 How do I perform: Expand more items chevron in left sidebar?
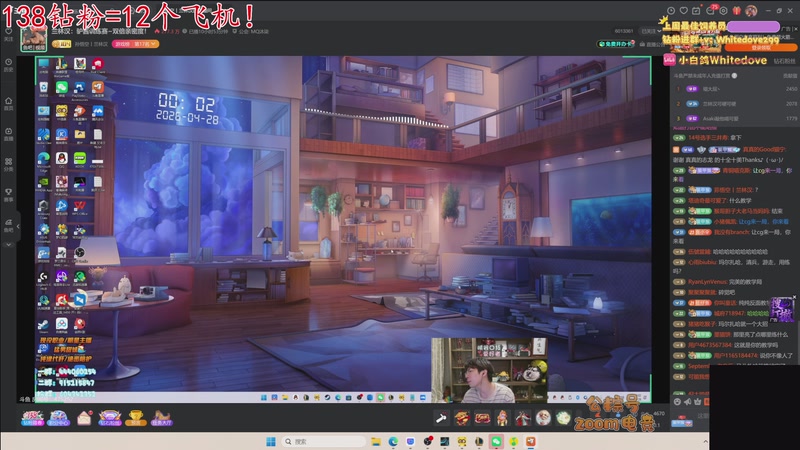(x=8, y=245)
